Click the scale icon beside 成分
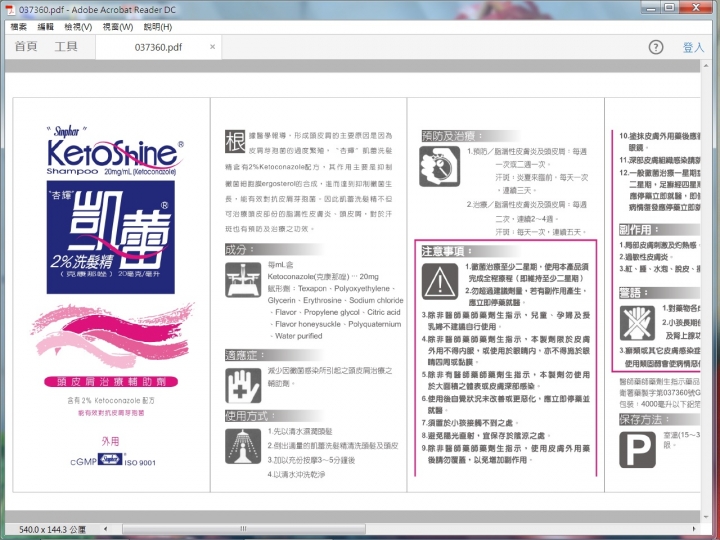720x540 pixels. click(243, 280)
